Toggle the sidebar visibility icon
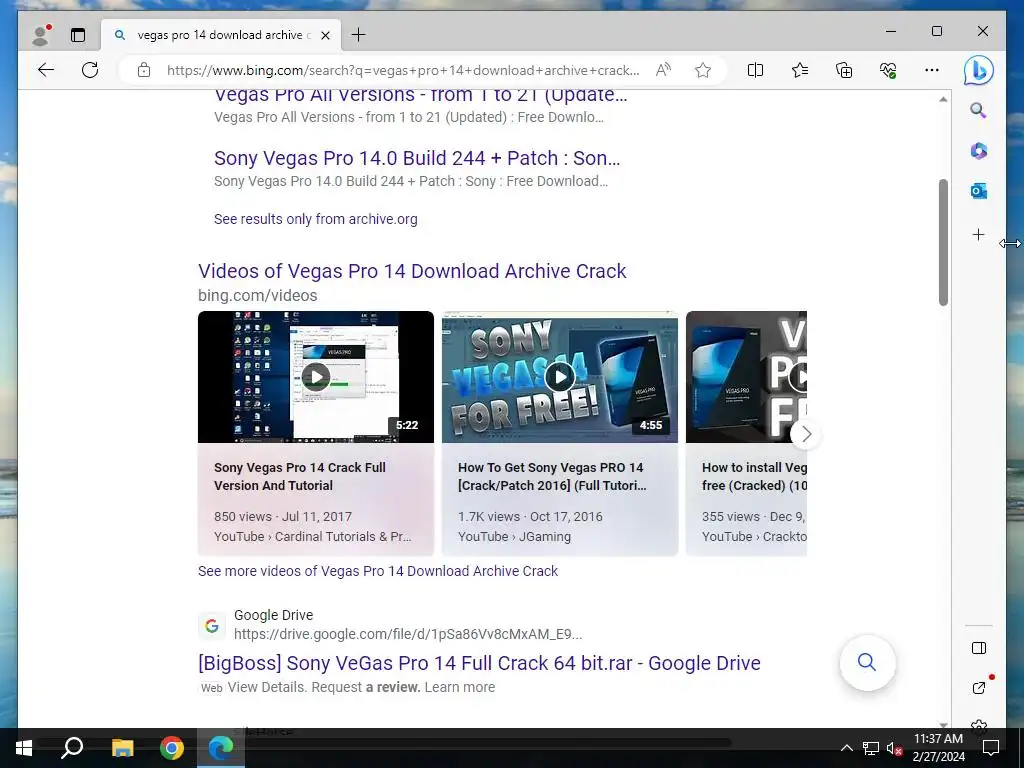 coord(978,648)
